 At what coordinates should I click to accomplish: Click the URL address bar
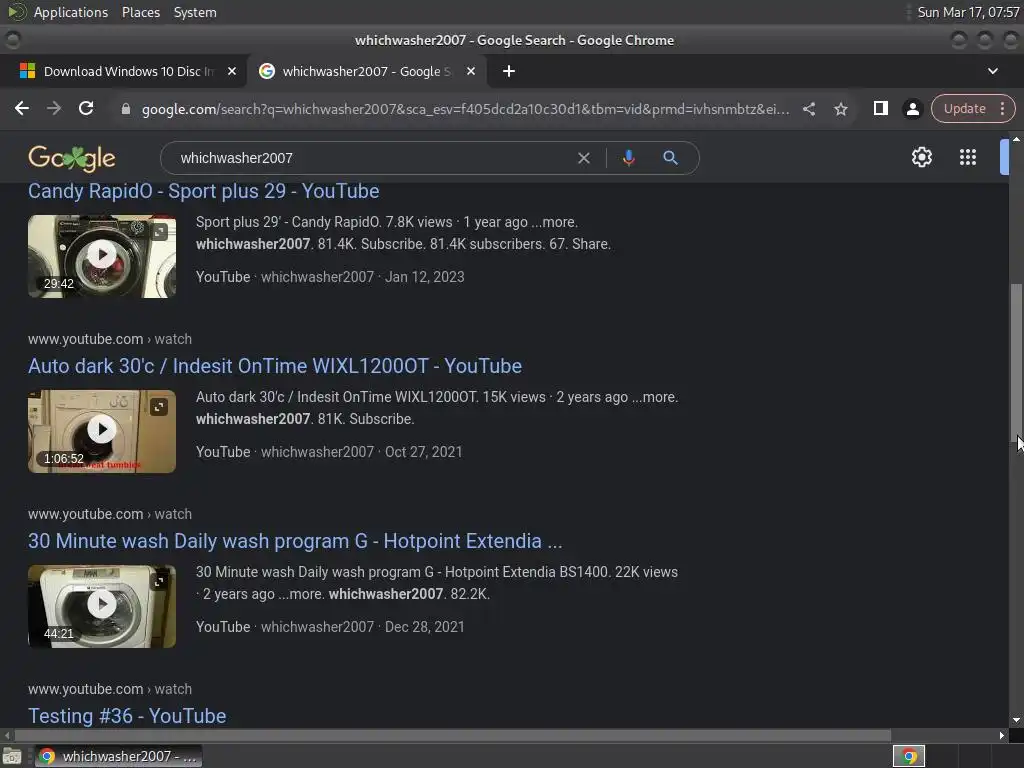pos(465,109)
